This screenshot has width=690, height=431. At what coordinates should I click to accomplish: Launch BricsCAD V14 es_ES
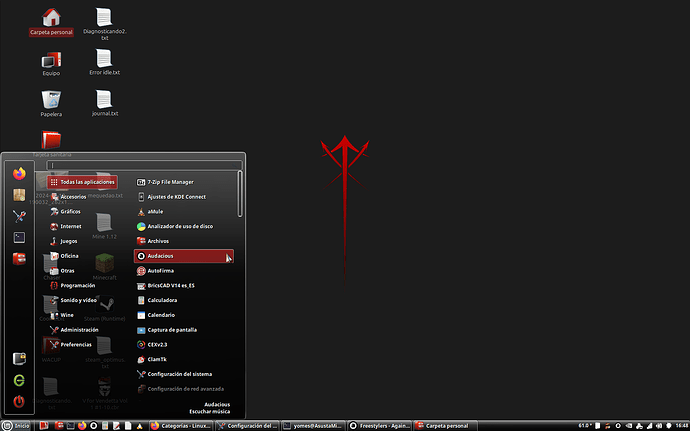[x=184, y=285]
